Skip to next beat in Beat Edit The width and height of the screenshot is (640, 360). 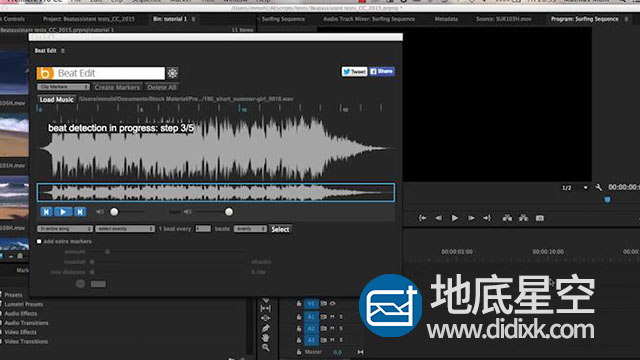tap(80, 212)
